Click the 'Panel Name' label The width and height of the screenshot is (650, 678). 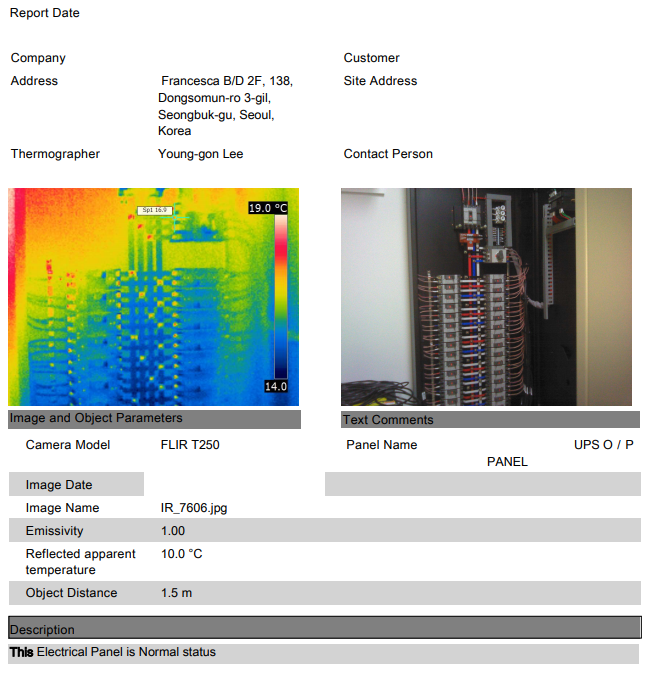coord(382,445)
